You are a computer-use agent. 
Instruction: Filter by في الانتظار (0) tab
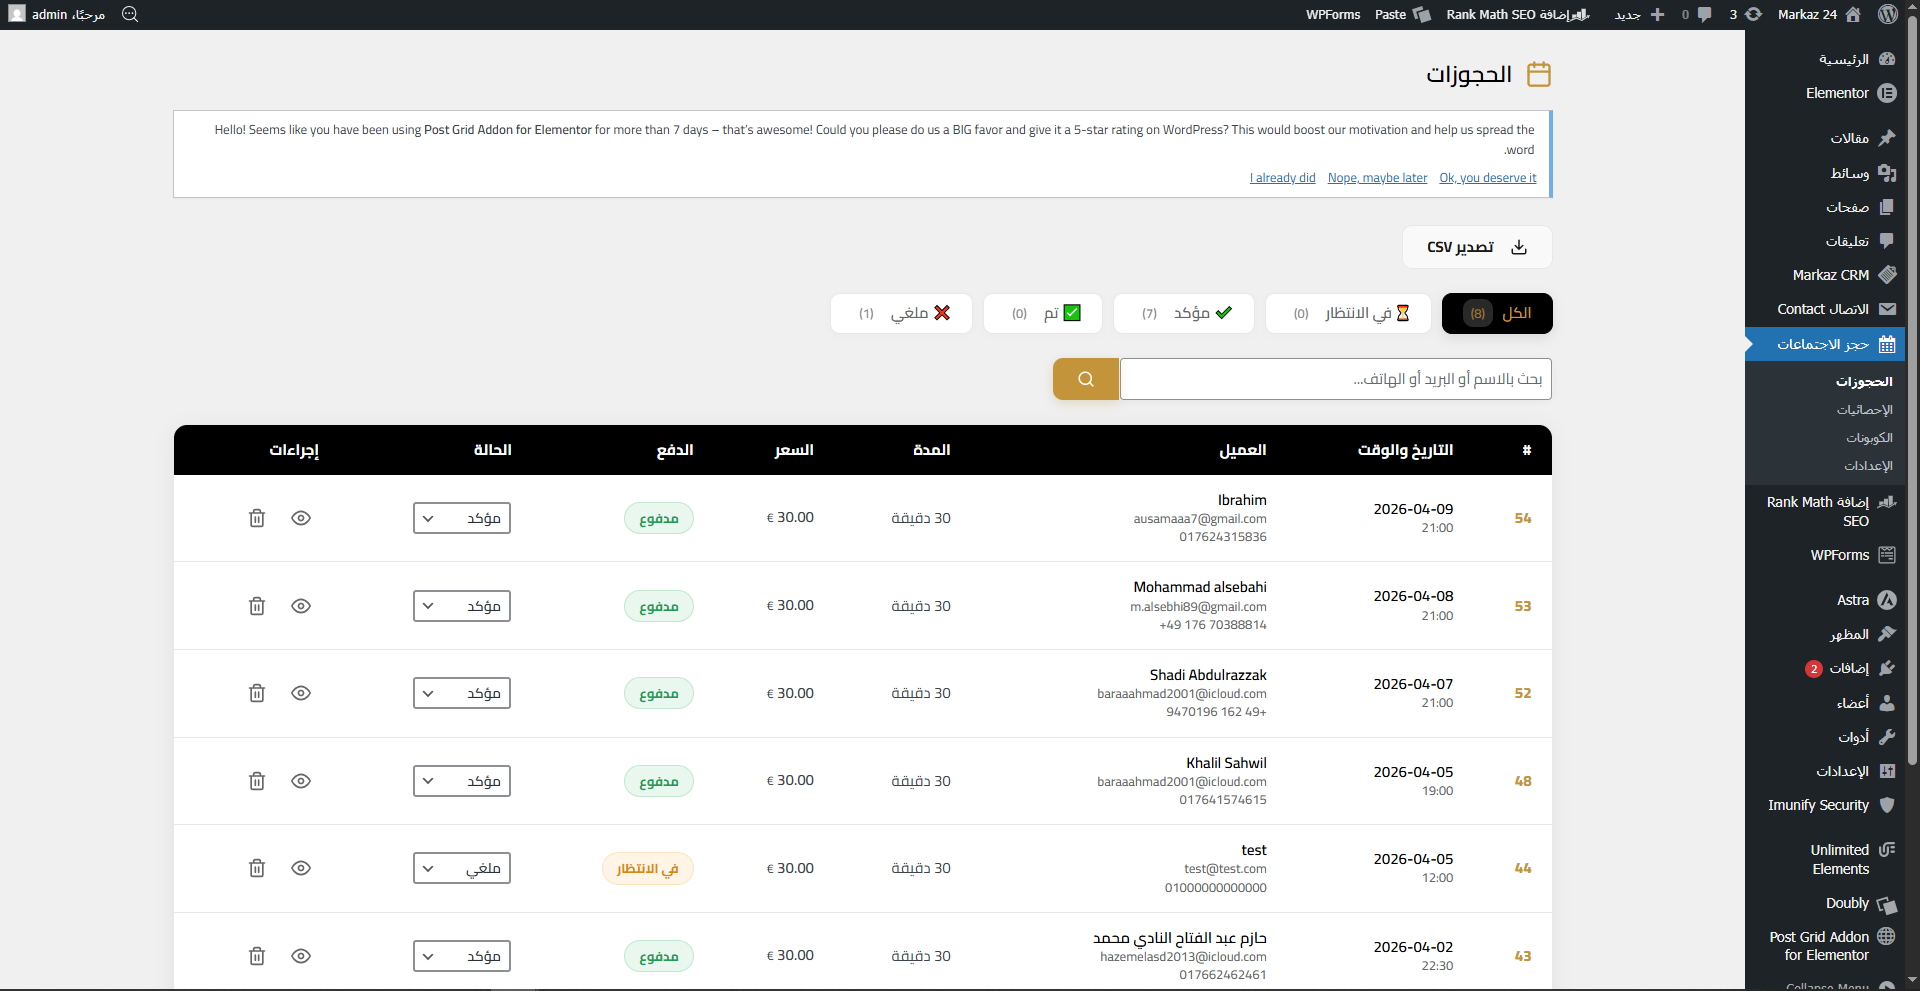click(1348, 313)
